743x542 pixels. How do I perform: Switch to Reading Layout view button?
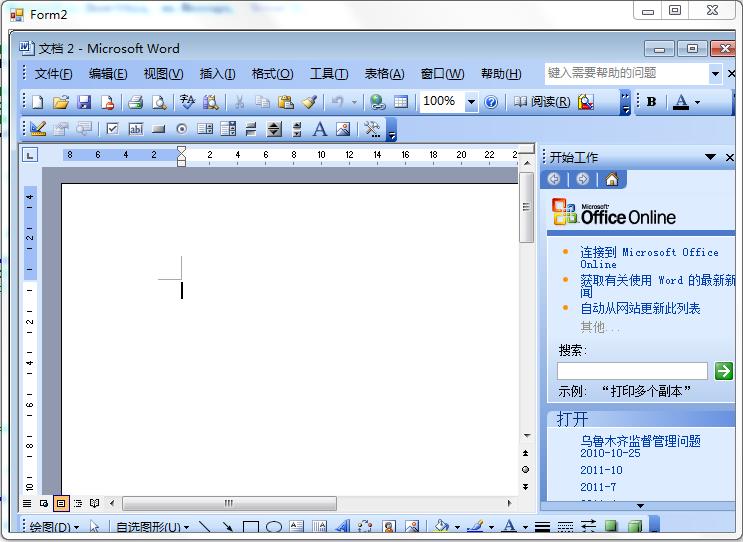95,503
